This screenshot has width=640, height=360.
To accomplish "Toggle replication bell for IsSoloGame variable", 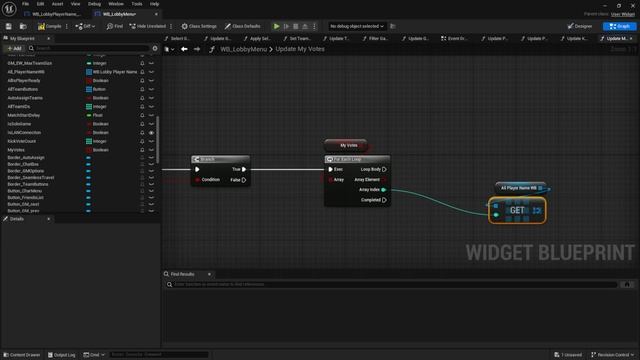I will tap(142, 124).
